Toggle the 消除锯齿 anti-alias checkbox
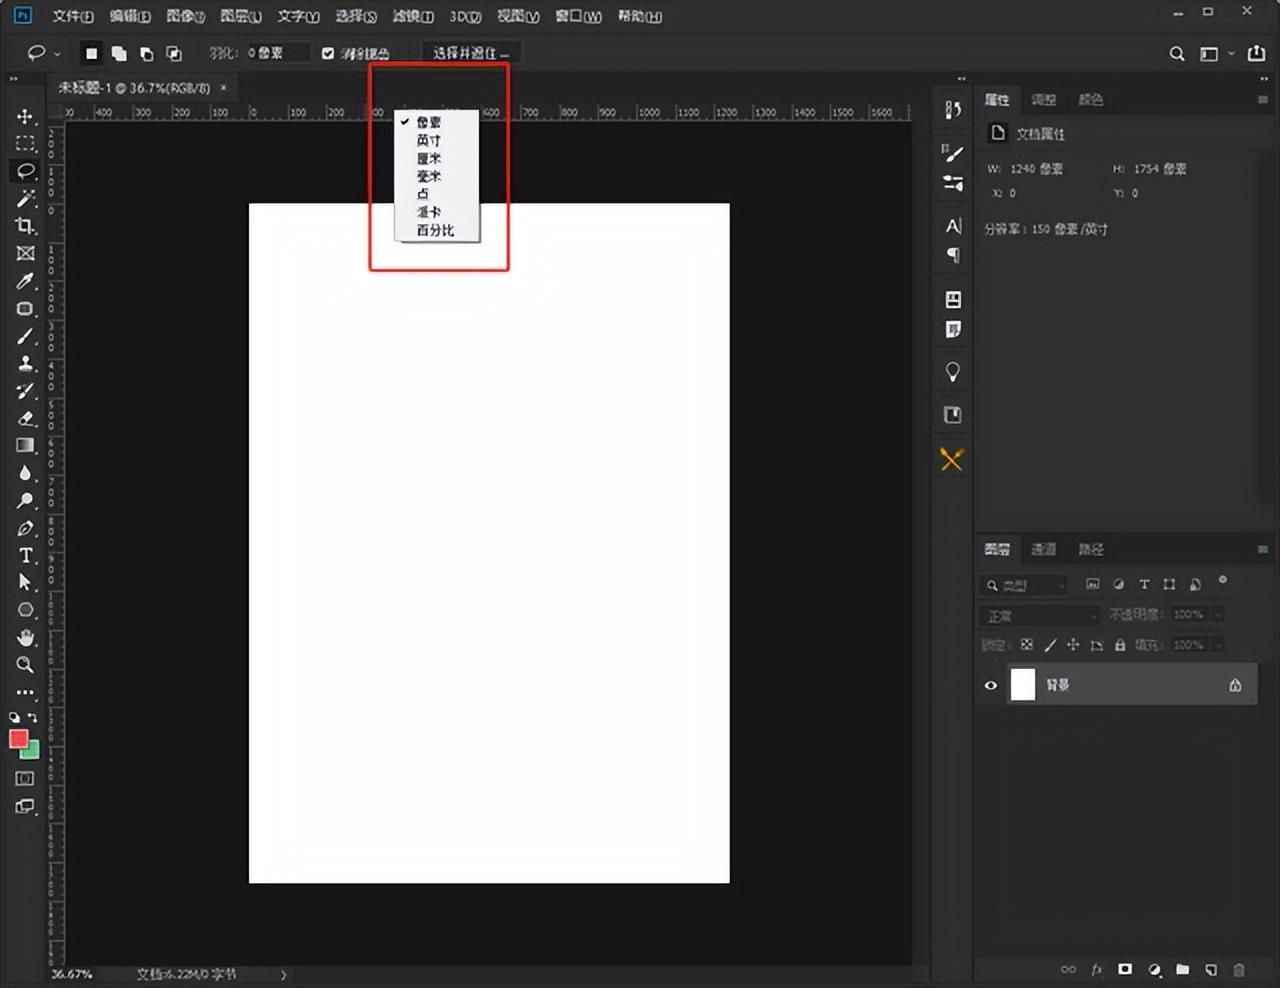This screenshot has width=1280, height=988. click(328, 53)
